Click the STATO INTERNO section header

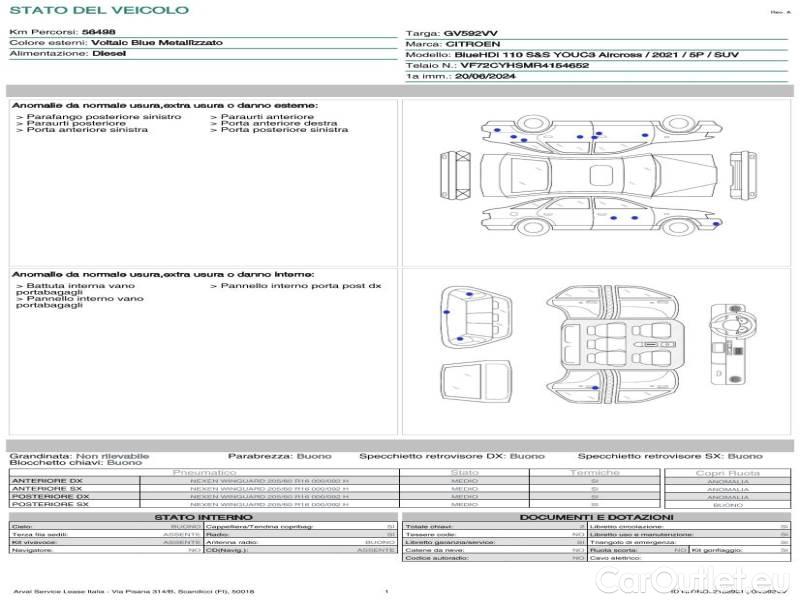[x=197, y=517]
